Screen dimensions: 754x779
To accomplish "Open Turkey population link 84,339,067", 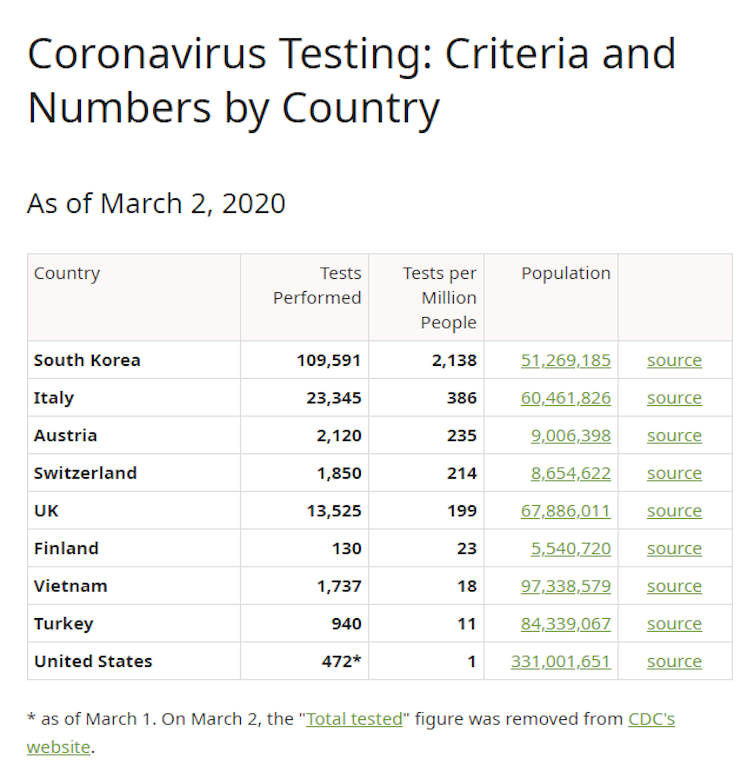I will [565, 624].
